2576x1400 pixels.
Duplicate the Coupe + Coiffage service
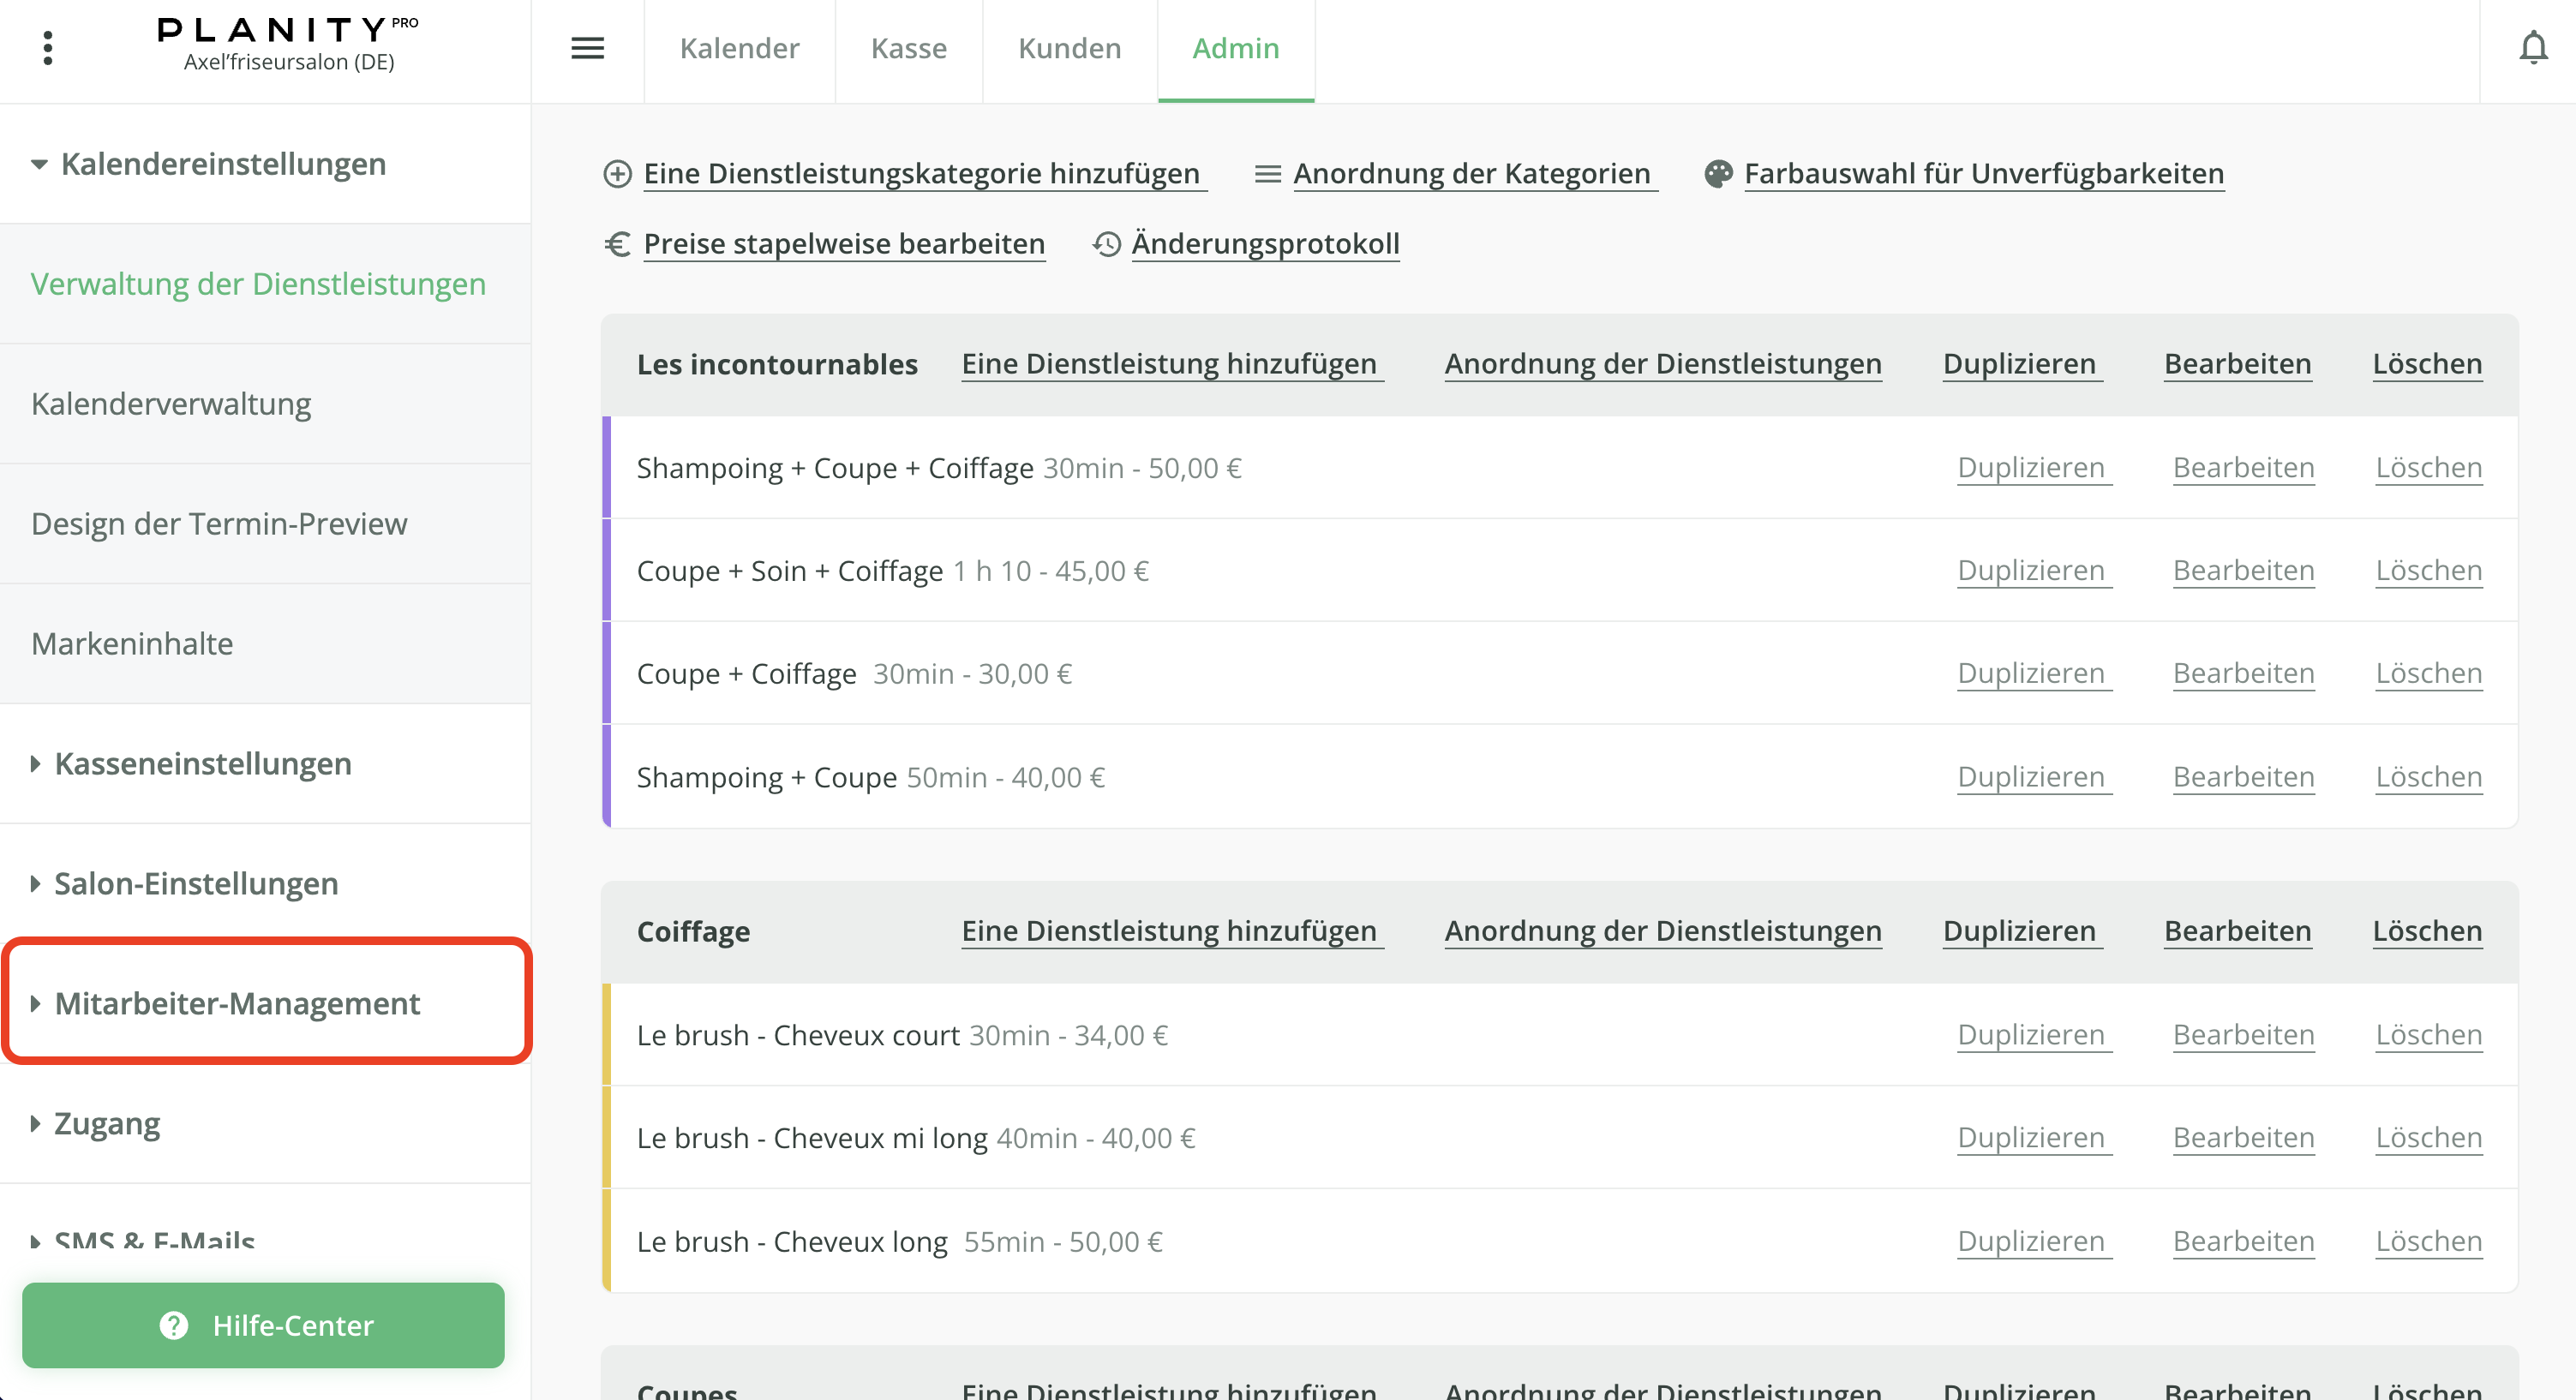(x=2032, y=672)
